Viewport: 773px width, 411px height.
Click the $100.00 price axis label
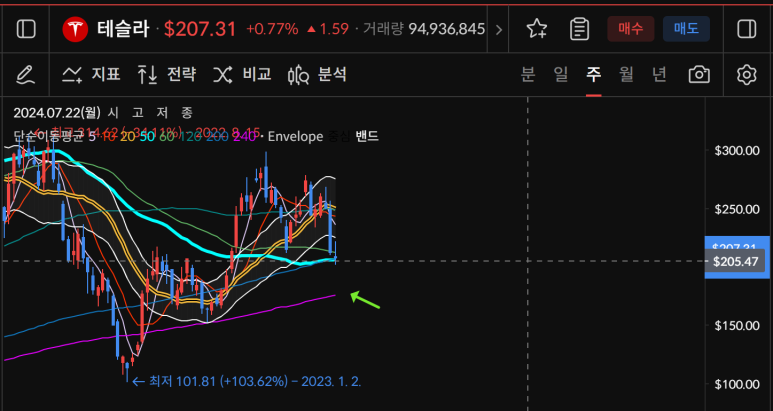coord(737,383)
